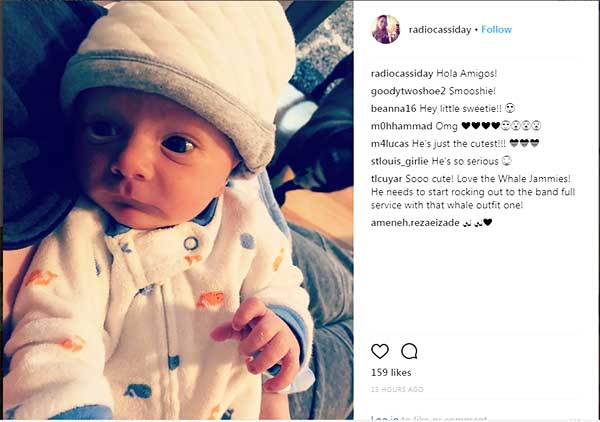Screen dimensions: 600x422
Task: Click the Log in link
Action: (x=385, y=418)
